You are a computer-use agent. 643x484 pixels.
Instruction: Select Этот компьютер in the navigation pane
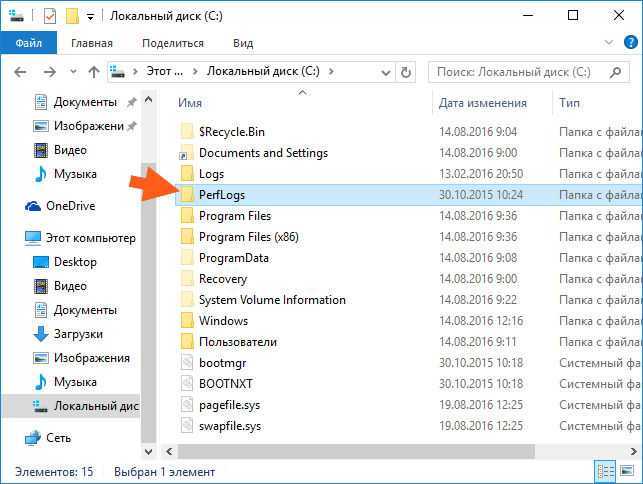[x=80, y=238]
